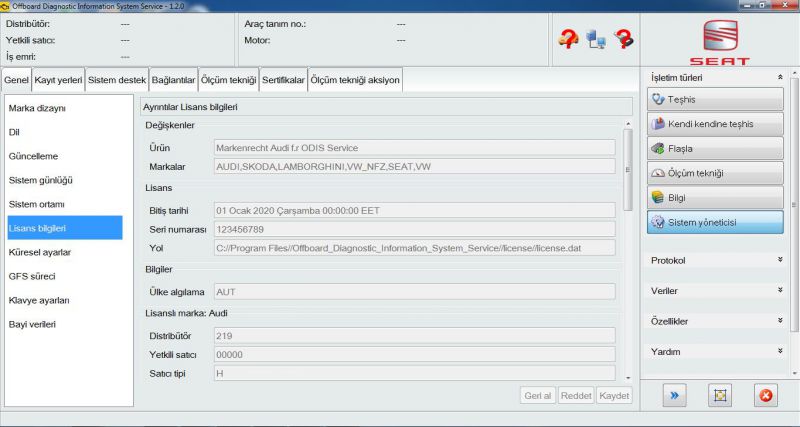Click the gauge icon on Ölçüm tekniği

click(658, 173)
